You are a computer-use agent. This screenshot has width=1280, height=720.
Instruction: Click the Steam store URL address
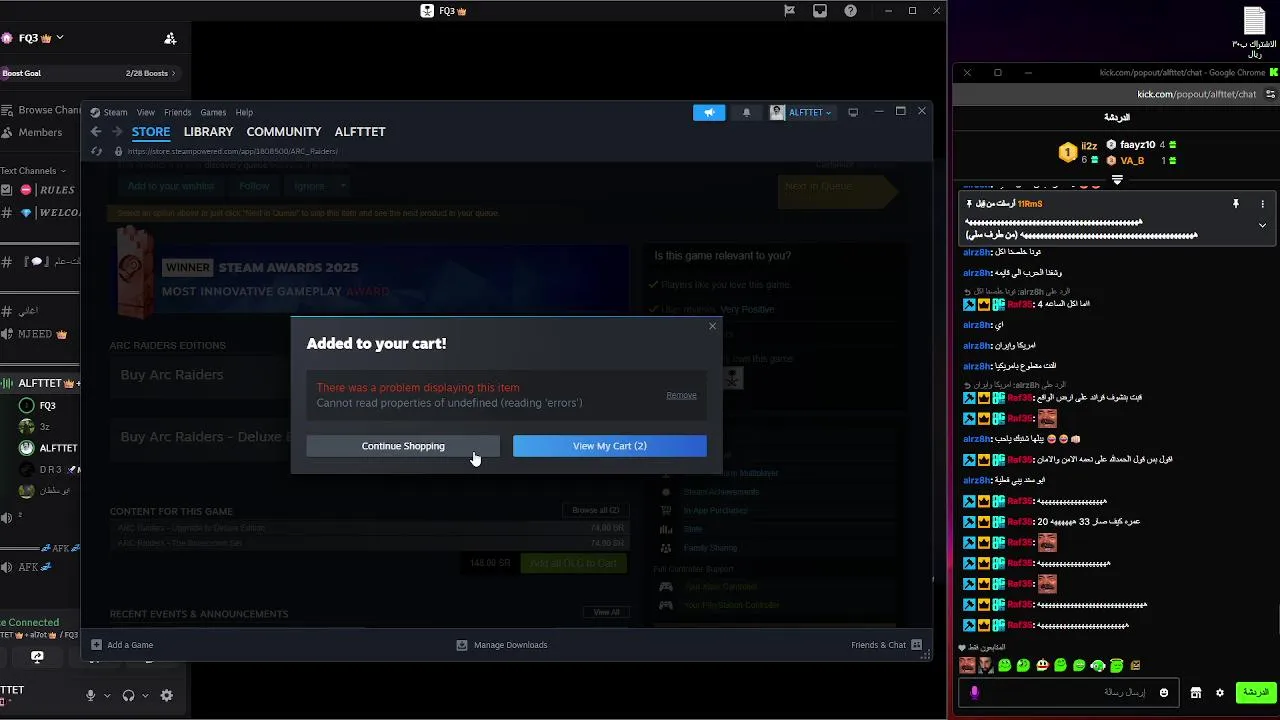point(232,151)
